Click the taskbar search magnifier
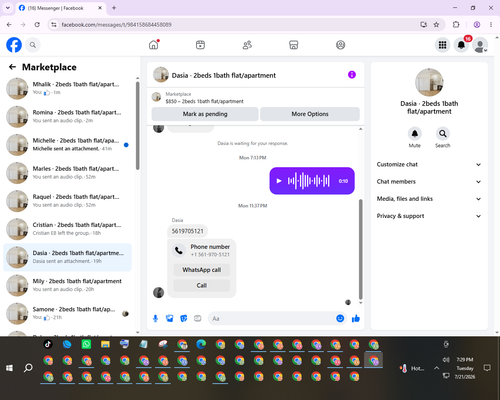 coord(28,368)
